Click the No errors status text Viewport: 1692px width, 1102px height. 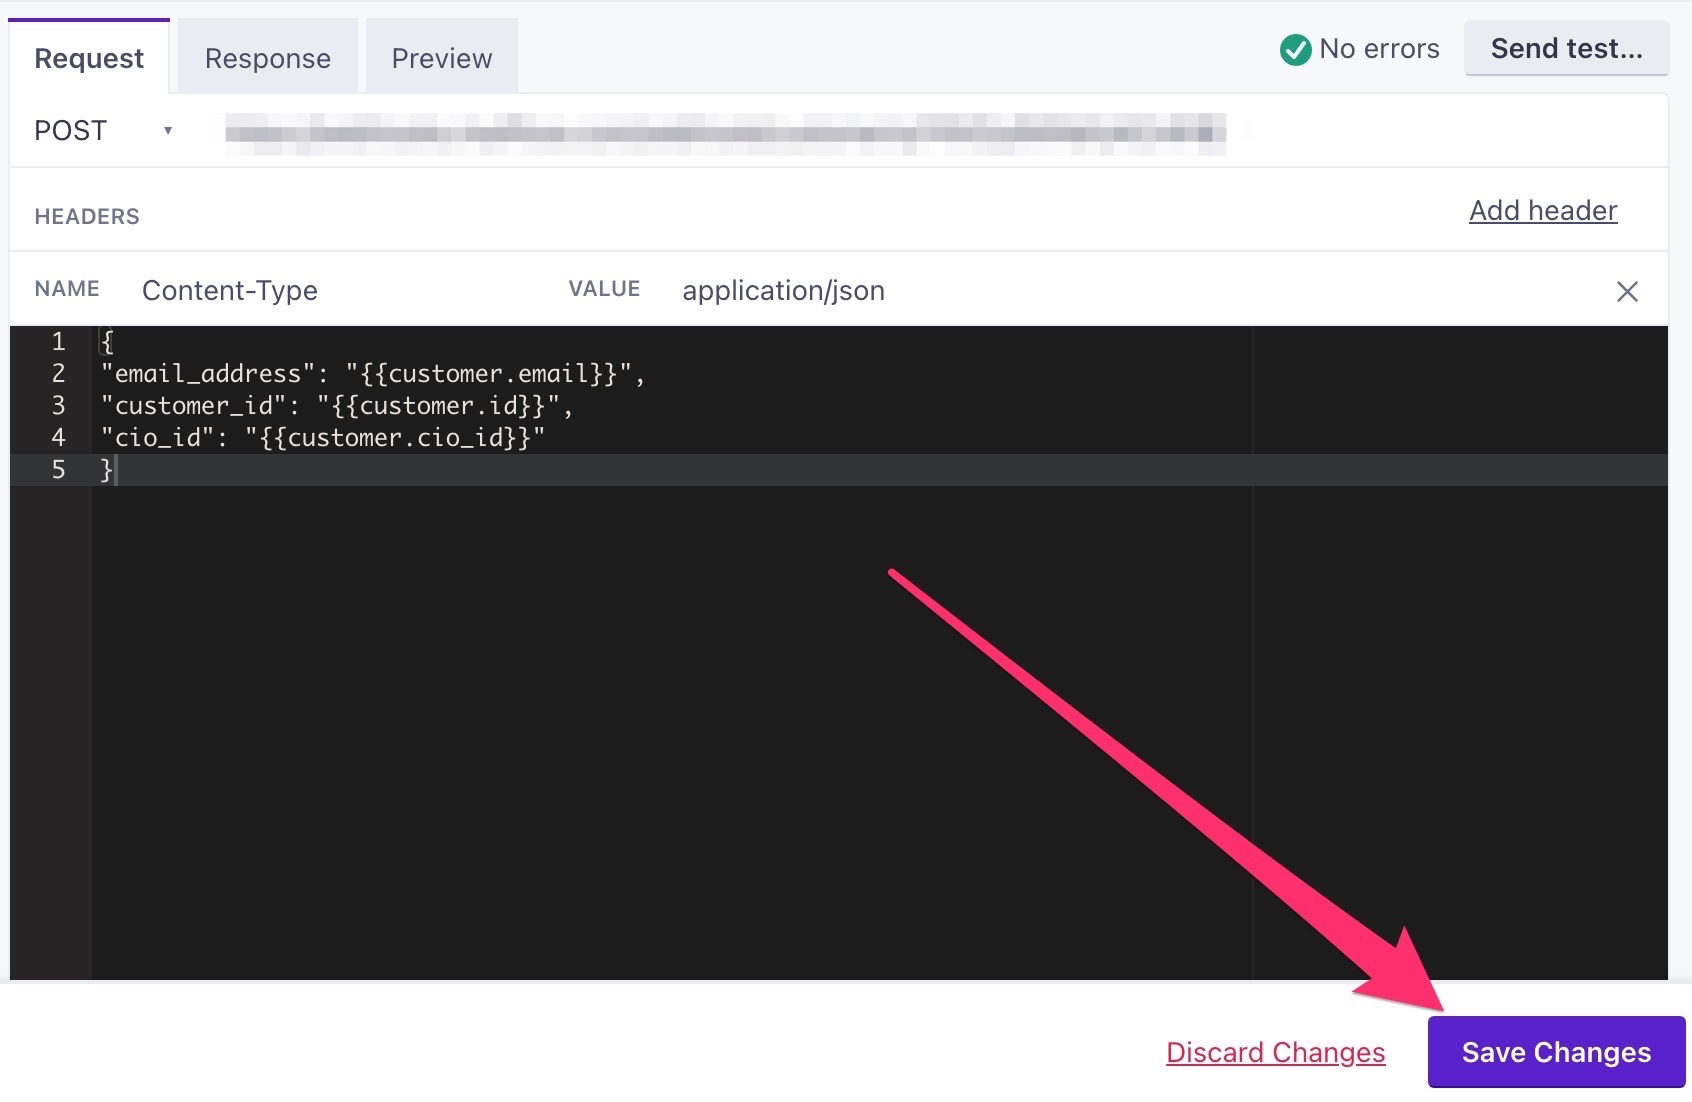click(x=1379, y=48)
